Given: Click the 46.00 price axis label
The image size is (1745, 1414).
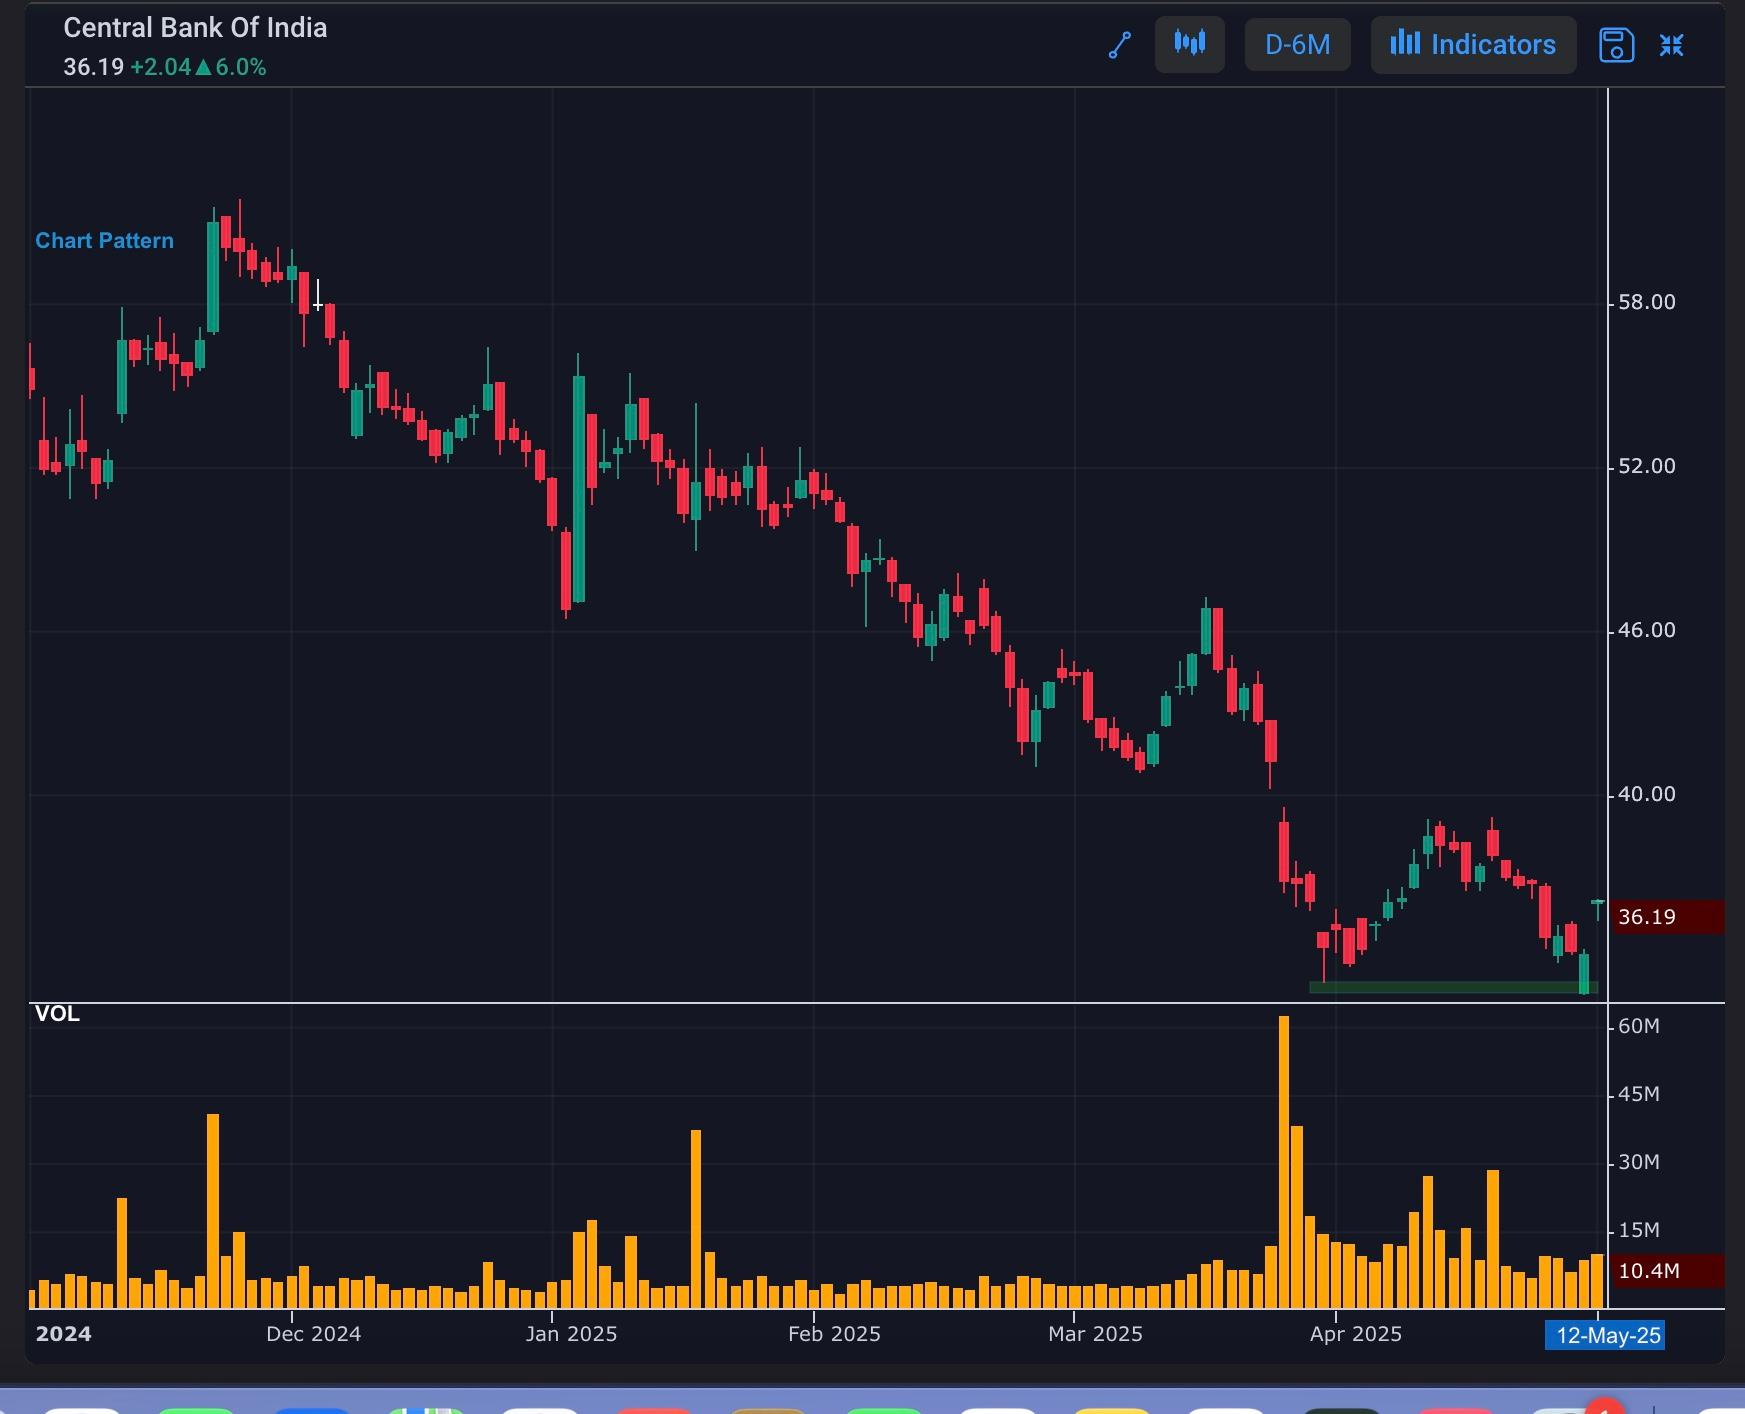Looking at the screenshot, I should 1647,630.
